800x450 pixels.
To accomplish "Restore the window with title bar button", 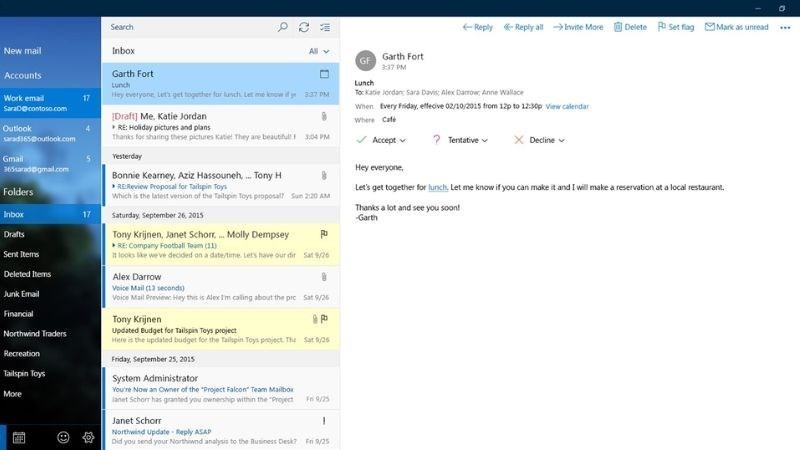I will tap(782, 8).
